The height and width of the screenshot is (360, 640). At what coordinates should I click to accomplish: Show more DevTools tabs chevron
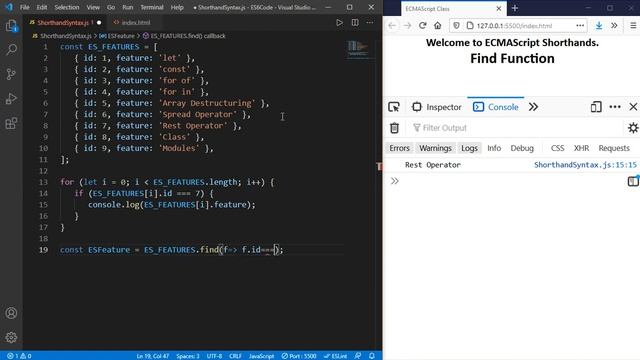(533, 107)
